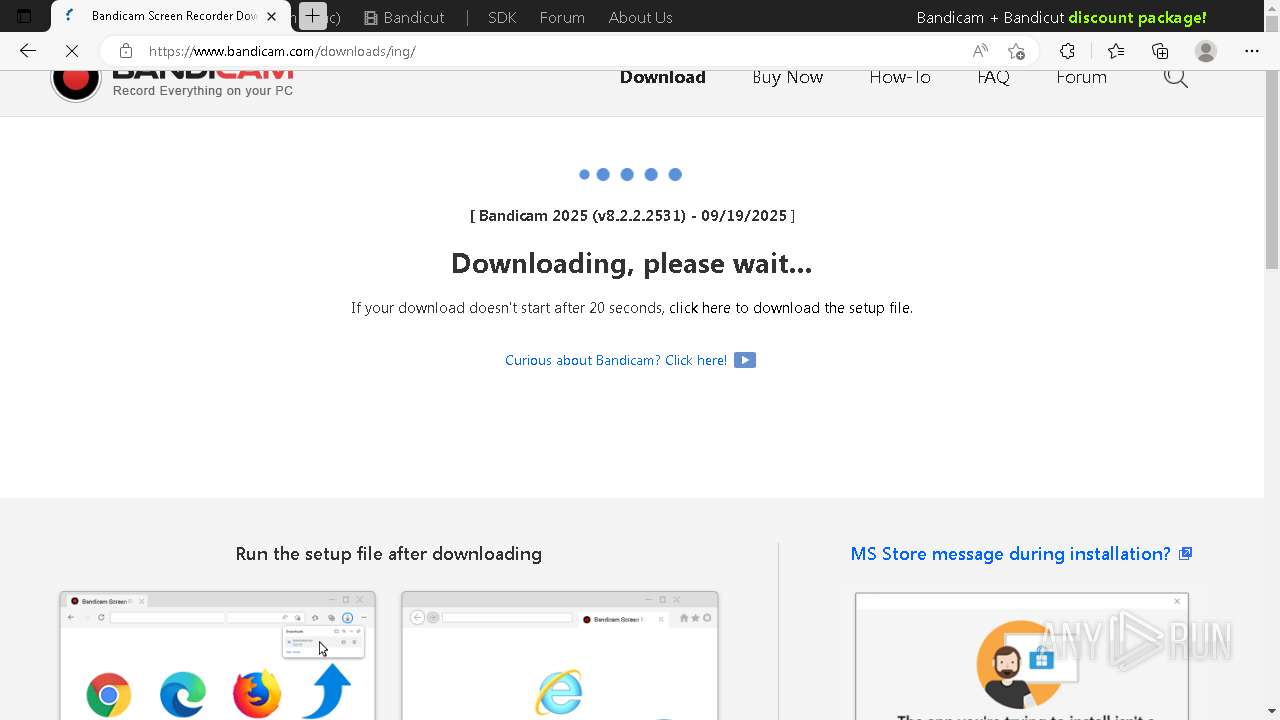The width and height of the screenshot is (1280, 720).
Task: Open the Forum item in main navigation
Action: (1081, 77)
